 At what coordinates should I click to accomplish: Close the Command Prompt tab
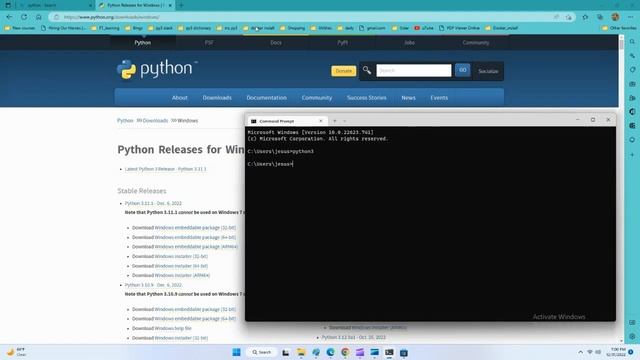[320, 121]
